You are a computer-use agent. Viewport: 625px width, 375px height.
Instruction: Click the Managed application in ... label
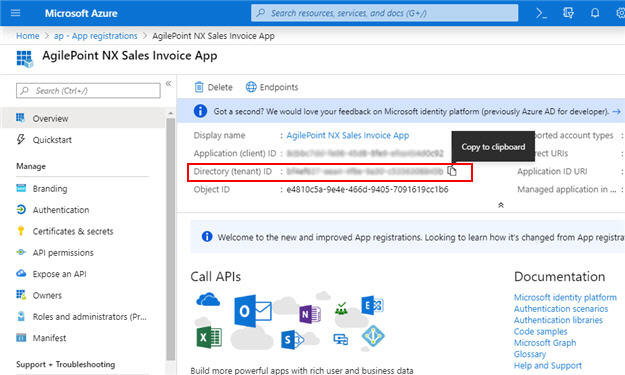(566, 189)
